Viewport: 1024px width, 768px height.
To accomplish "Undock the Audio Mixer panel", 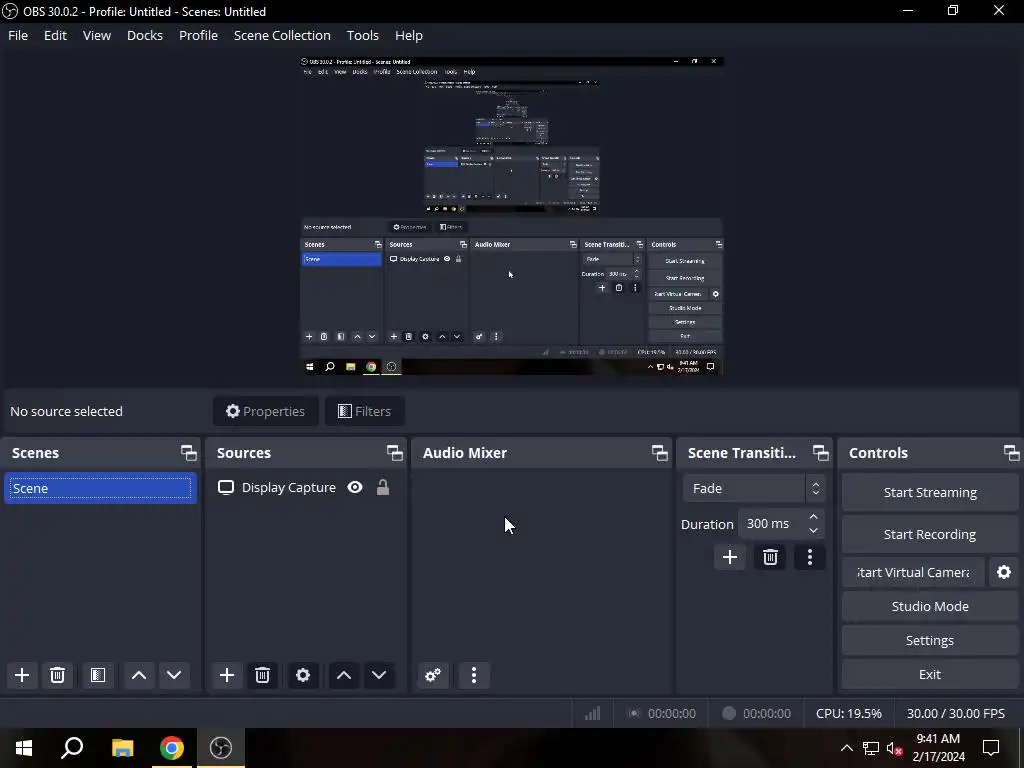I will tap(660, 453).
